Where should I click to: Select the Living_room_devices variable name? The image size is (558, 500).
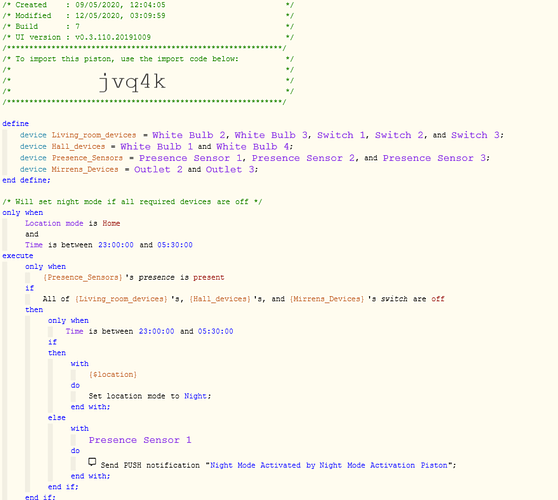coord(94,135)
